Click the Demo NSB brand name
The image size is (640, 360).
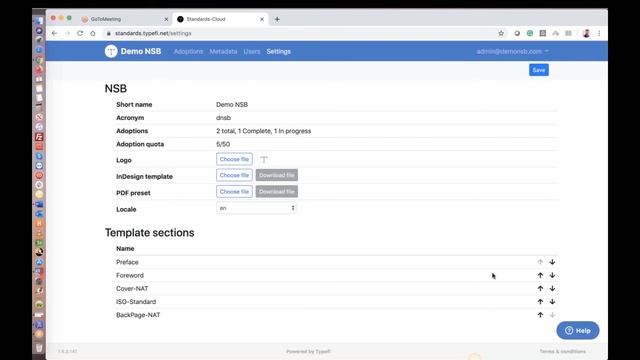tap(141, 51)
